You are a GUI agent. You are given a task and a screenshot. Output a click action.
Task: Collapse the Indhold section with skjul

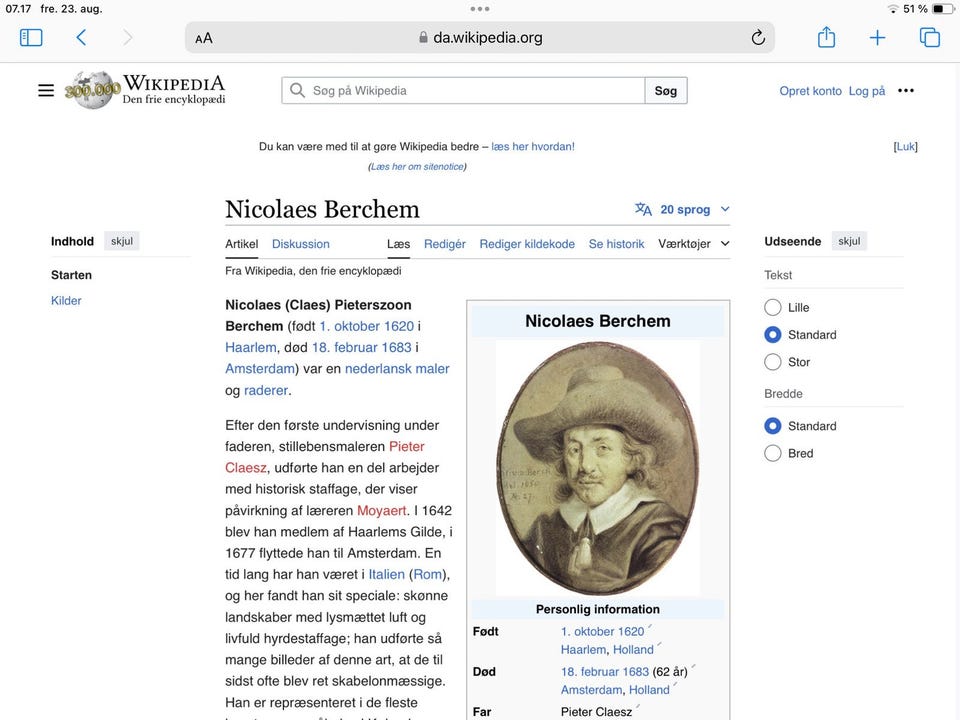tap(121, 241)
